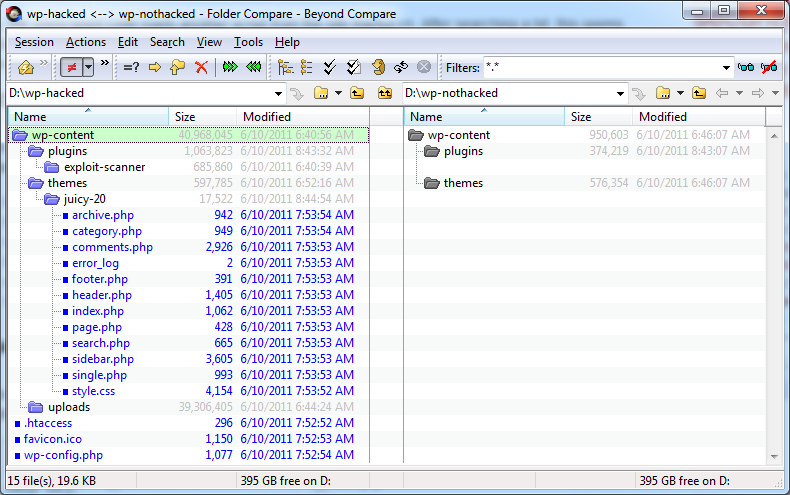Click the Compare Contents =? icon
Image resolution: width=790 pixels, height=495 pixels.
(131, 67)
